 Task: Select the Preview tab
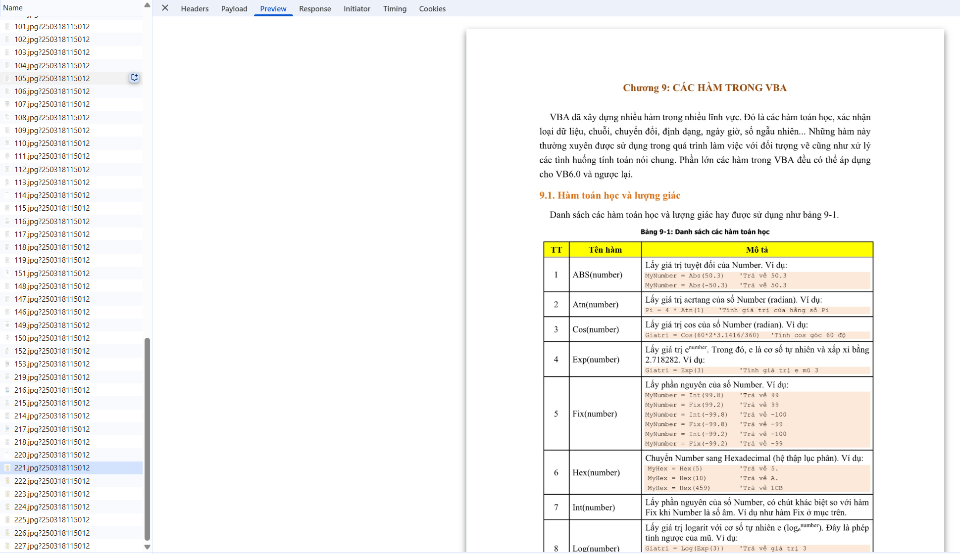coord(272,8)
